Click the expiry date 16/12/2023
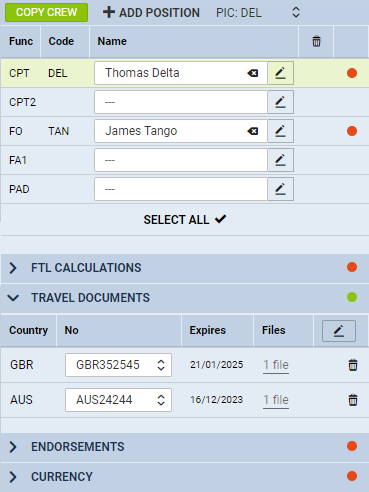Screen dimensions: 369x492 pyautogui.click(x=217, y=399)
